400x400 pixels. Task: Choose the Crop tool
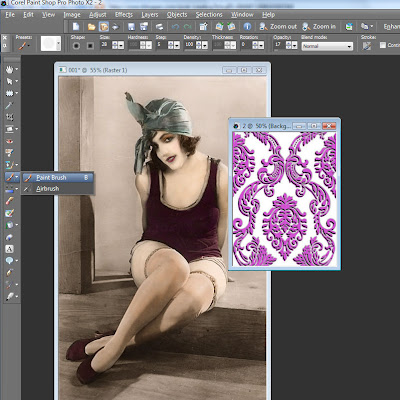click(9, 117)
